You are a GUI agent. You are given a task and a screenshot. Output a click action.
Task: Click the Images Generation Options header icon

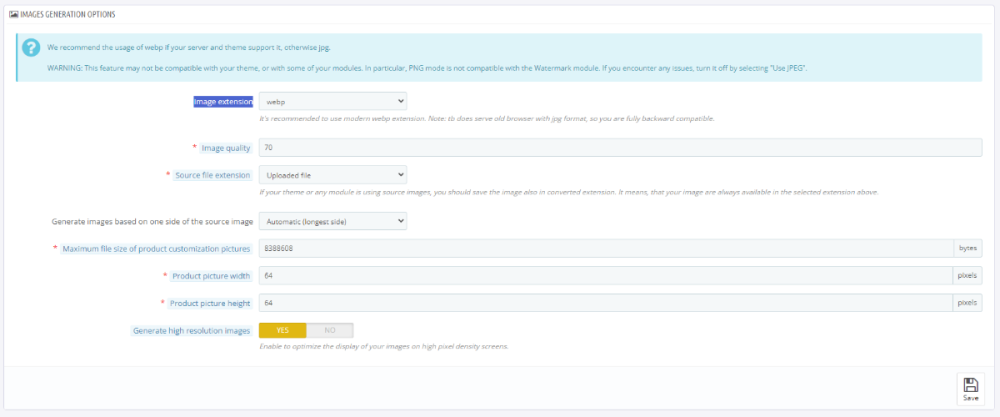click(x=13, y=15)
